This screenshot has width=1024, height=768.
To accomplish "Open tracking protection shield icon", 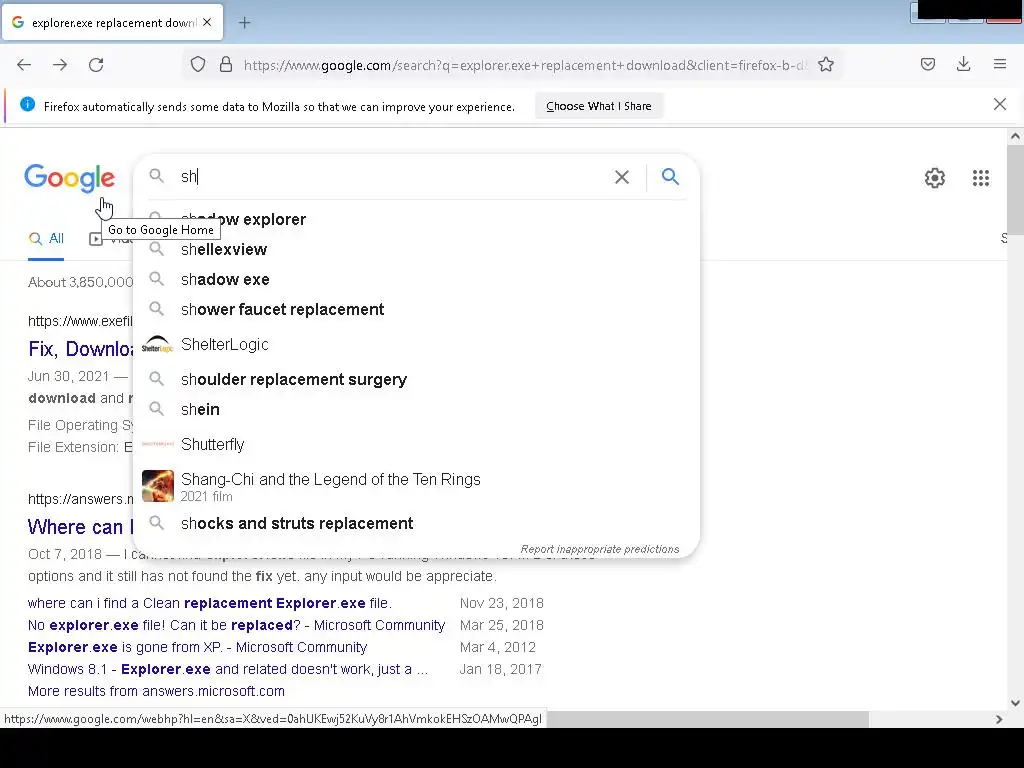I will coord(198,65).
